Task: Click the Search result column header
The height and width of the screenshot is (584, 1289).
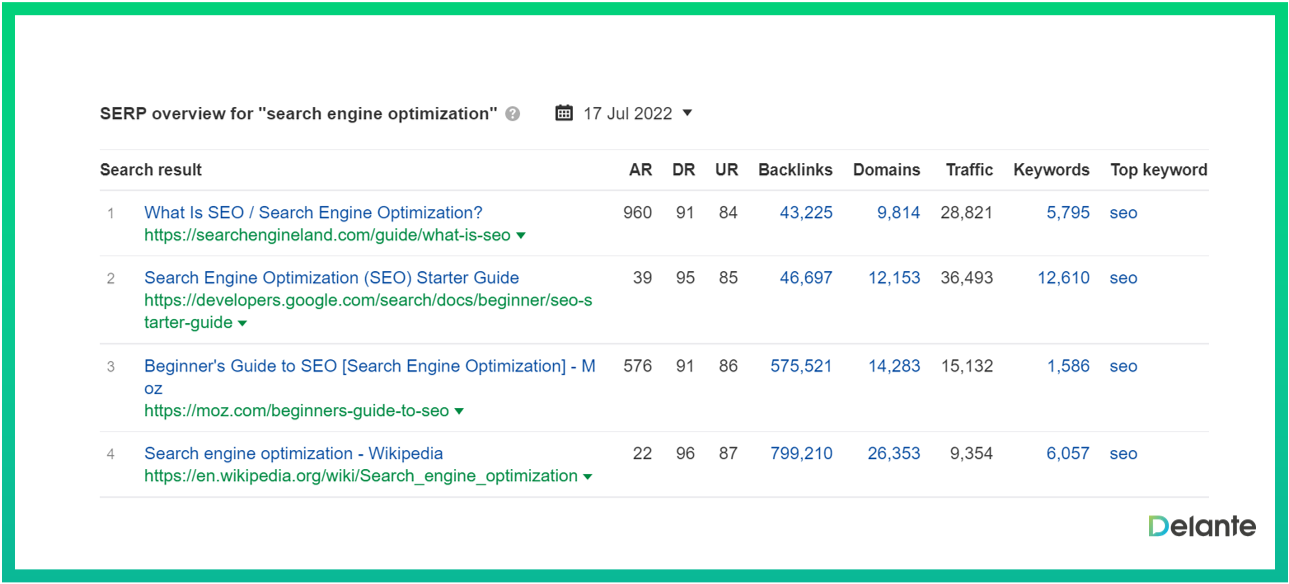Action: [151, 170]
